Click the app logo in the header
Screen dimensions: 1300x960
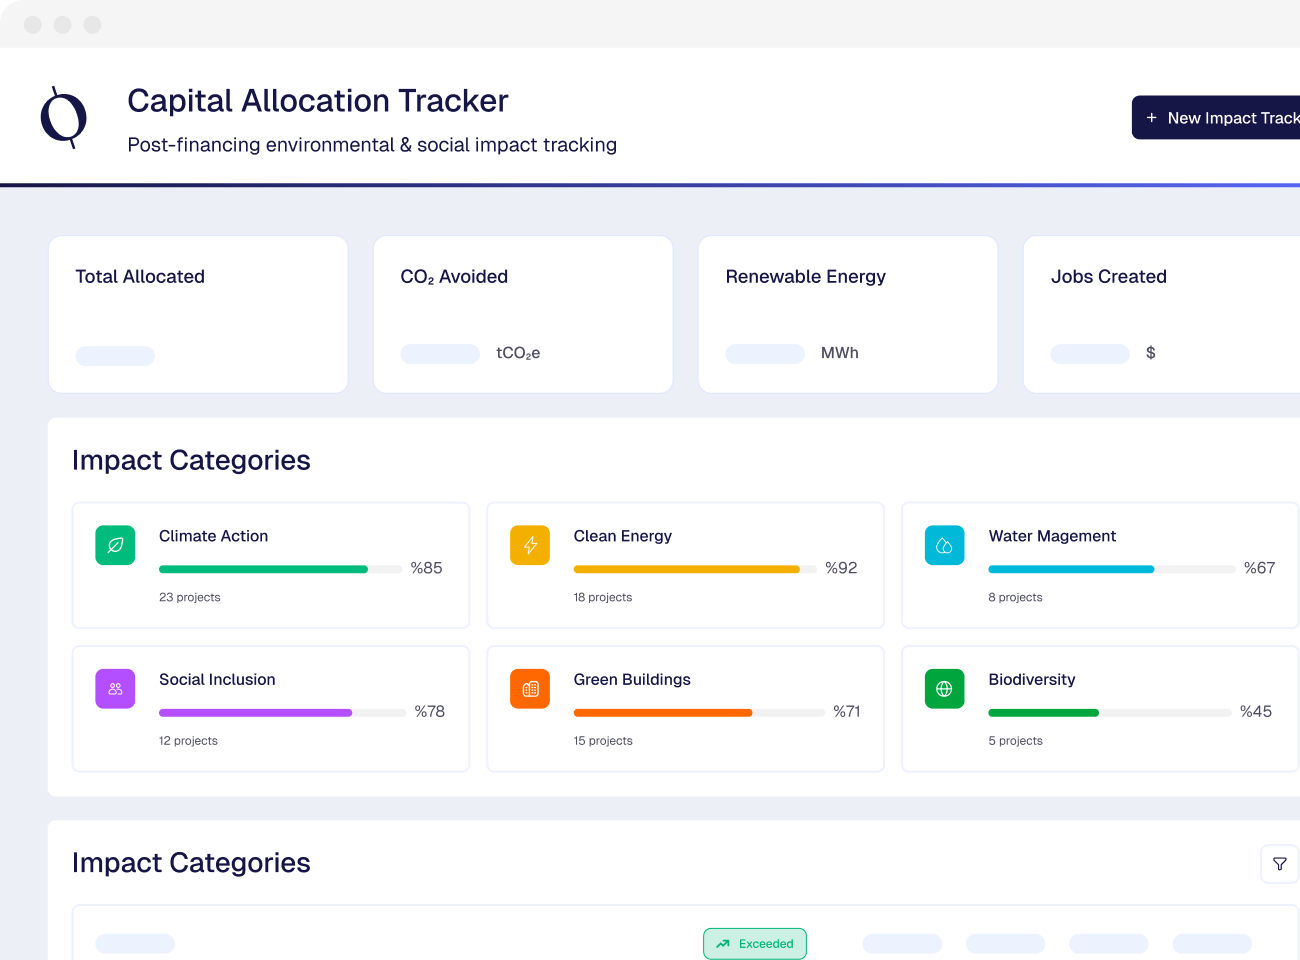click(64, 117)
